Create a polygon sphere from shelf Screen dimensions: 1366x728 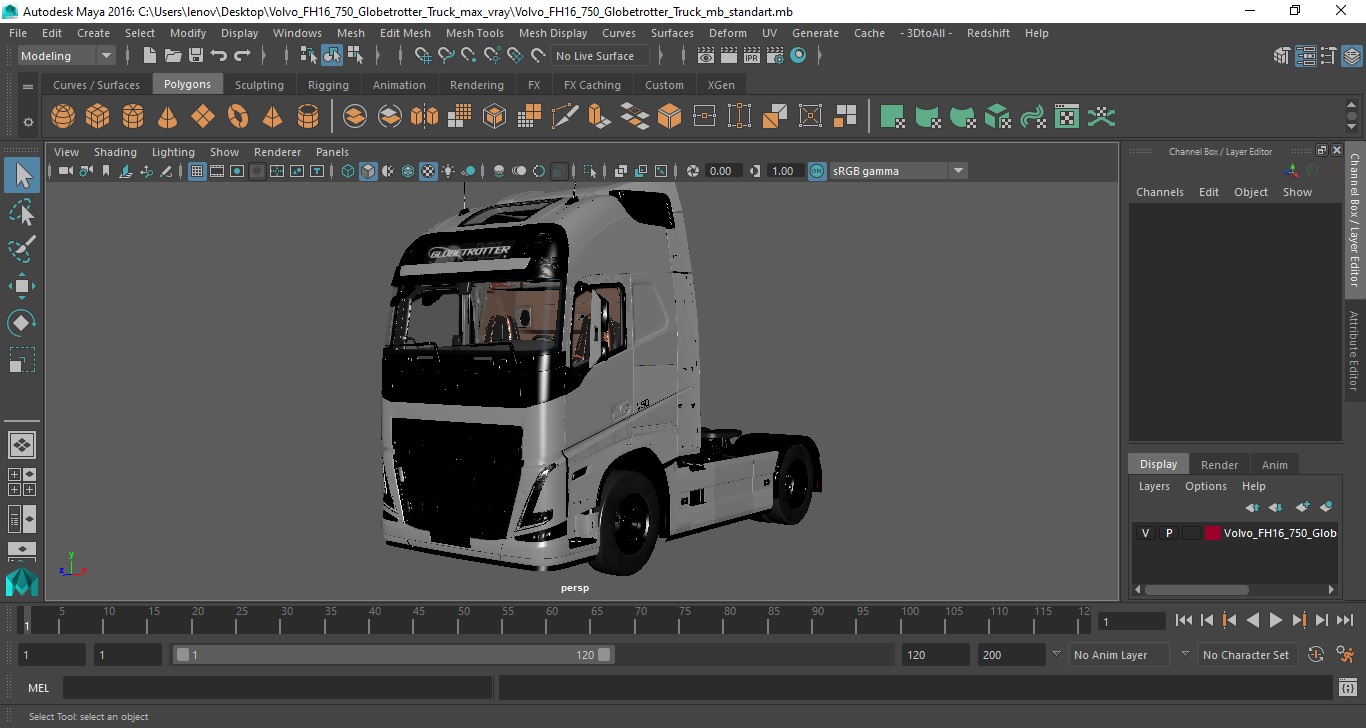(x=63, y=117)
